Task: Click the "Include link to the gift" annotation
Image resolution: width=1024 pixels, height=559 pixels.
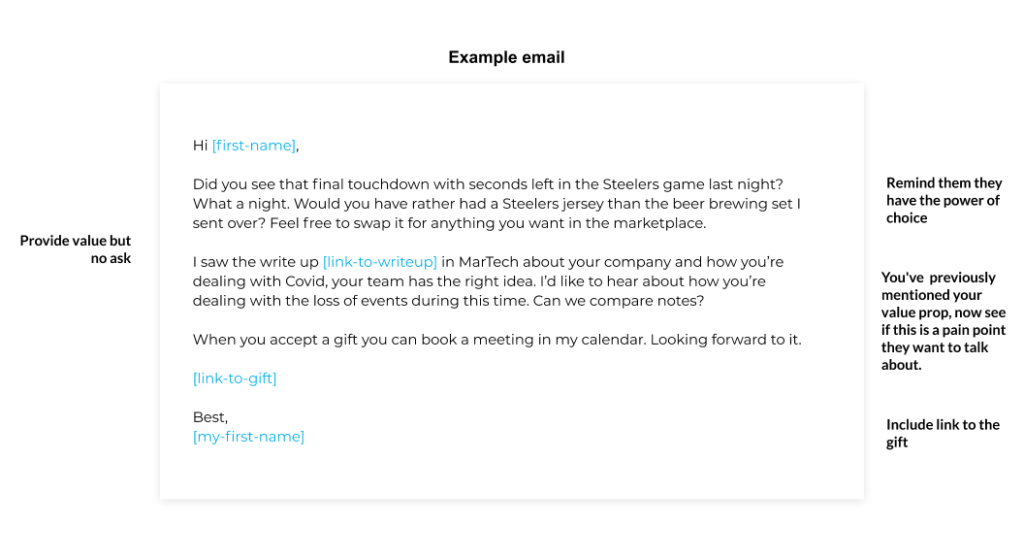Action: coord(942,433)
